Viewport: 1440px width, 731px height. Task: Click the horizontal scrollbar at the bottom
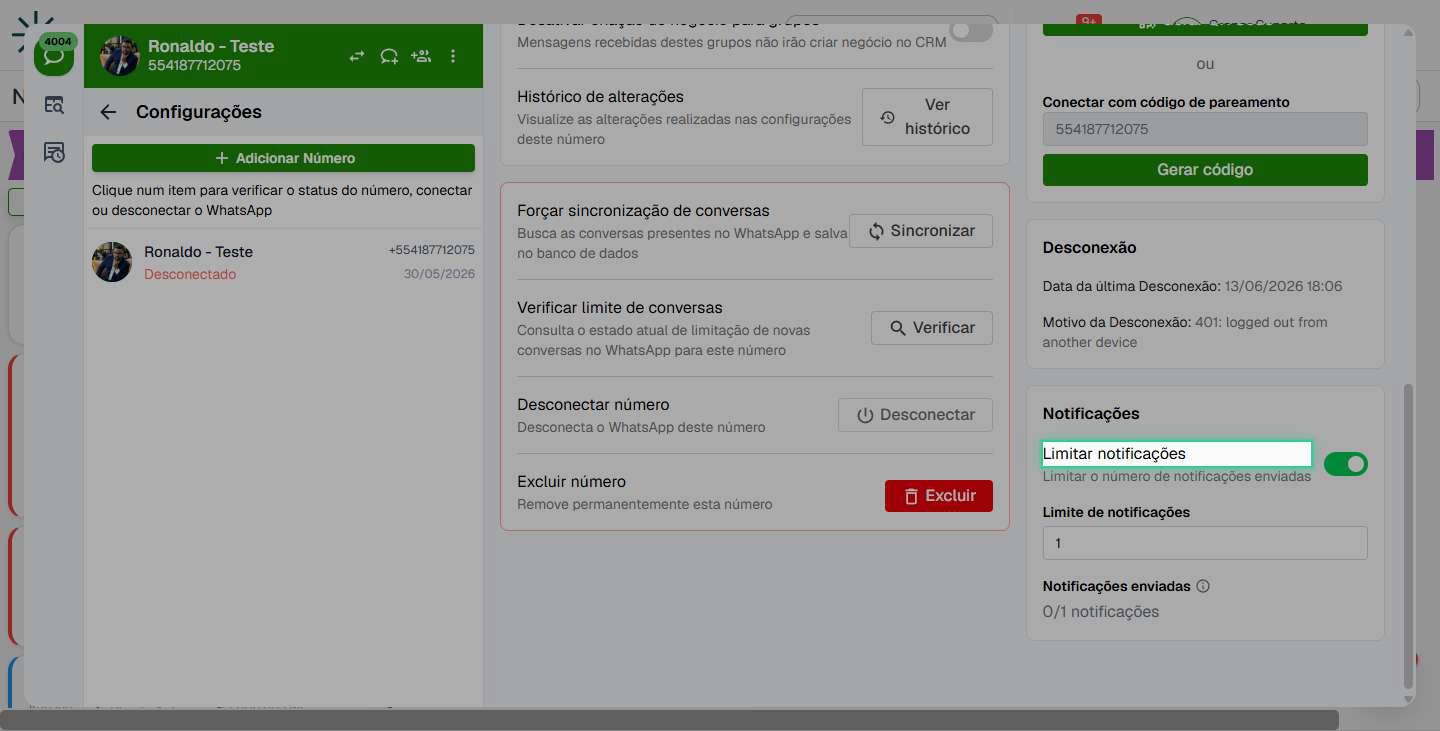pyautogui.click(x=670, y=720)
